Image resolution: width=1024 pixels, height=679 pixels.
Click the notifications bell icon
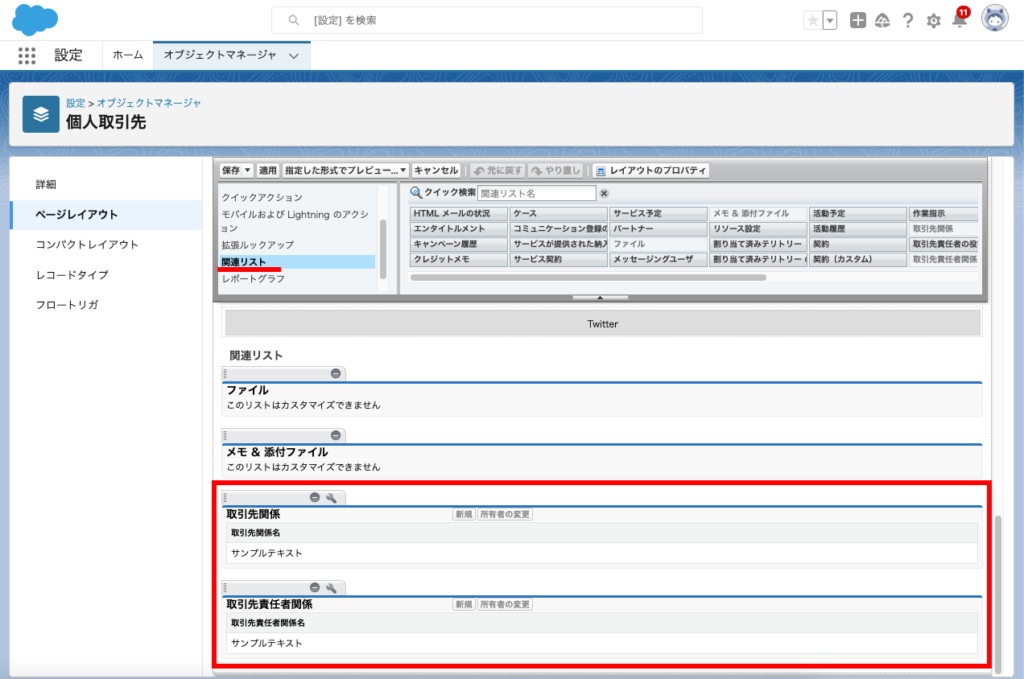[959, 20]
